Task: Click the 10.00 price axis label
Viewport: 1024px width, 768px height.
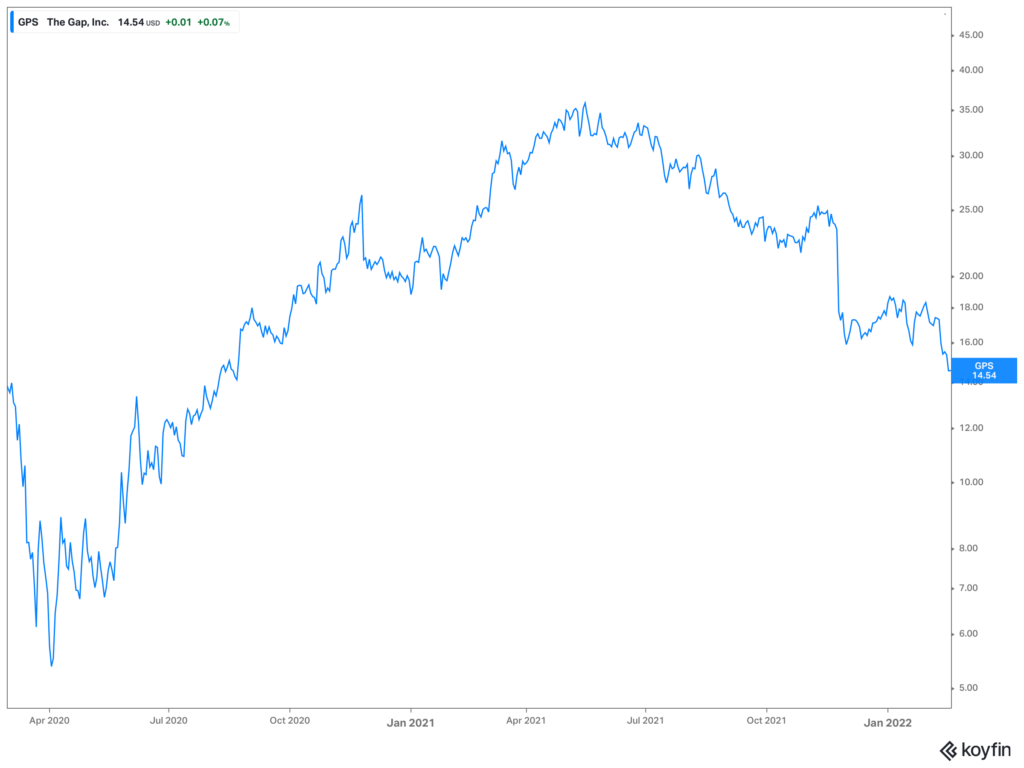Action: click(971, 482)
